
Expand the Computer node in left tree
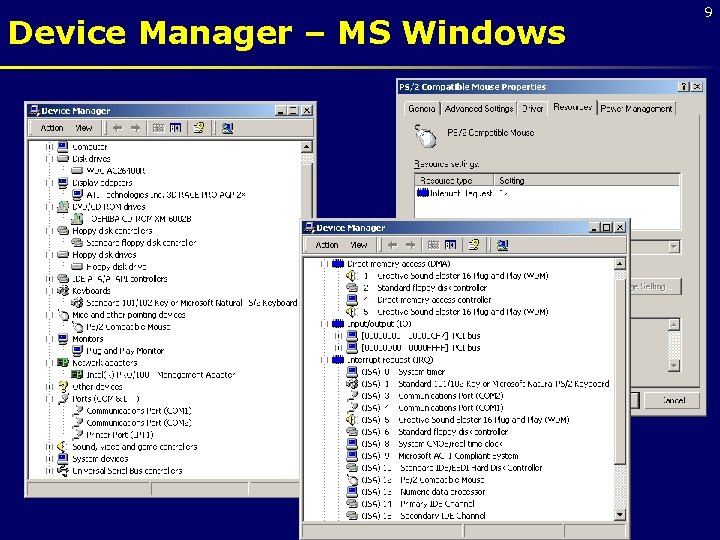pos(49,147)
